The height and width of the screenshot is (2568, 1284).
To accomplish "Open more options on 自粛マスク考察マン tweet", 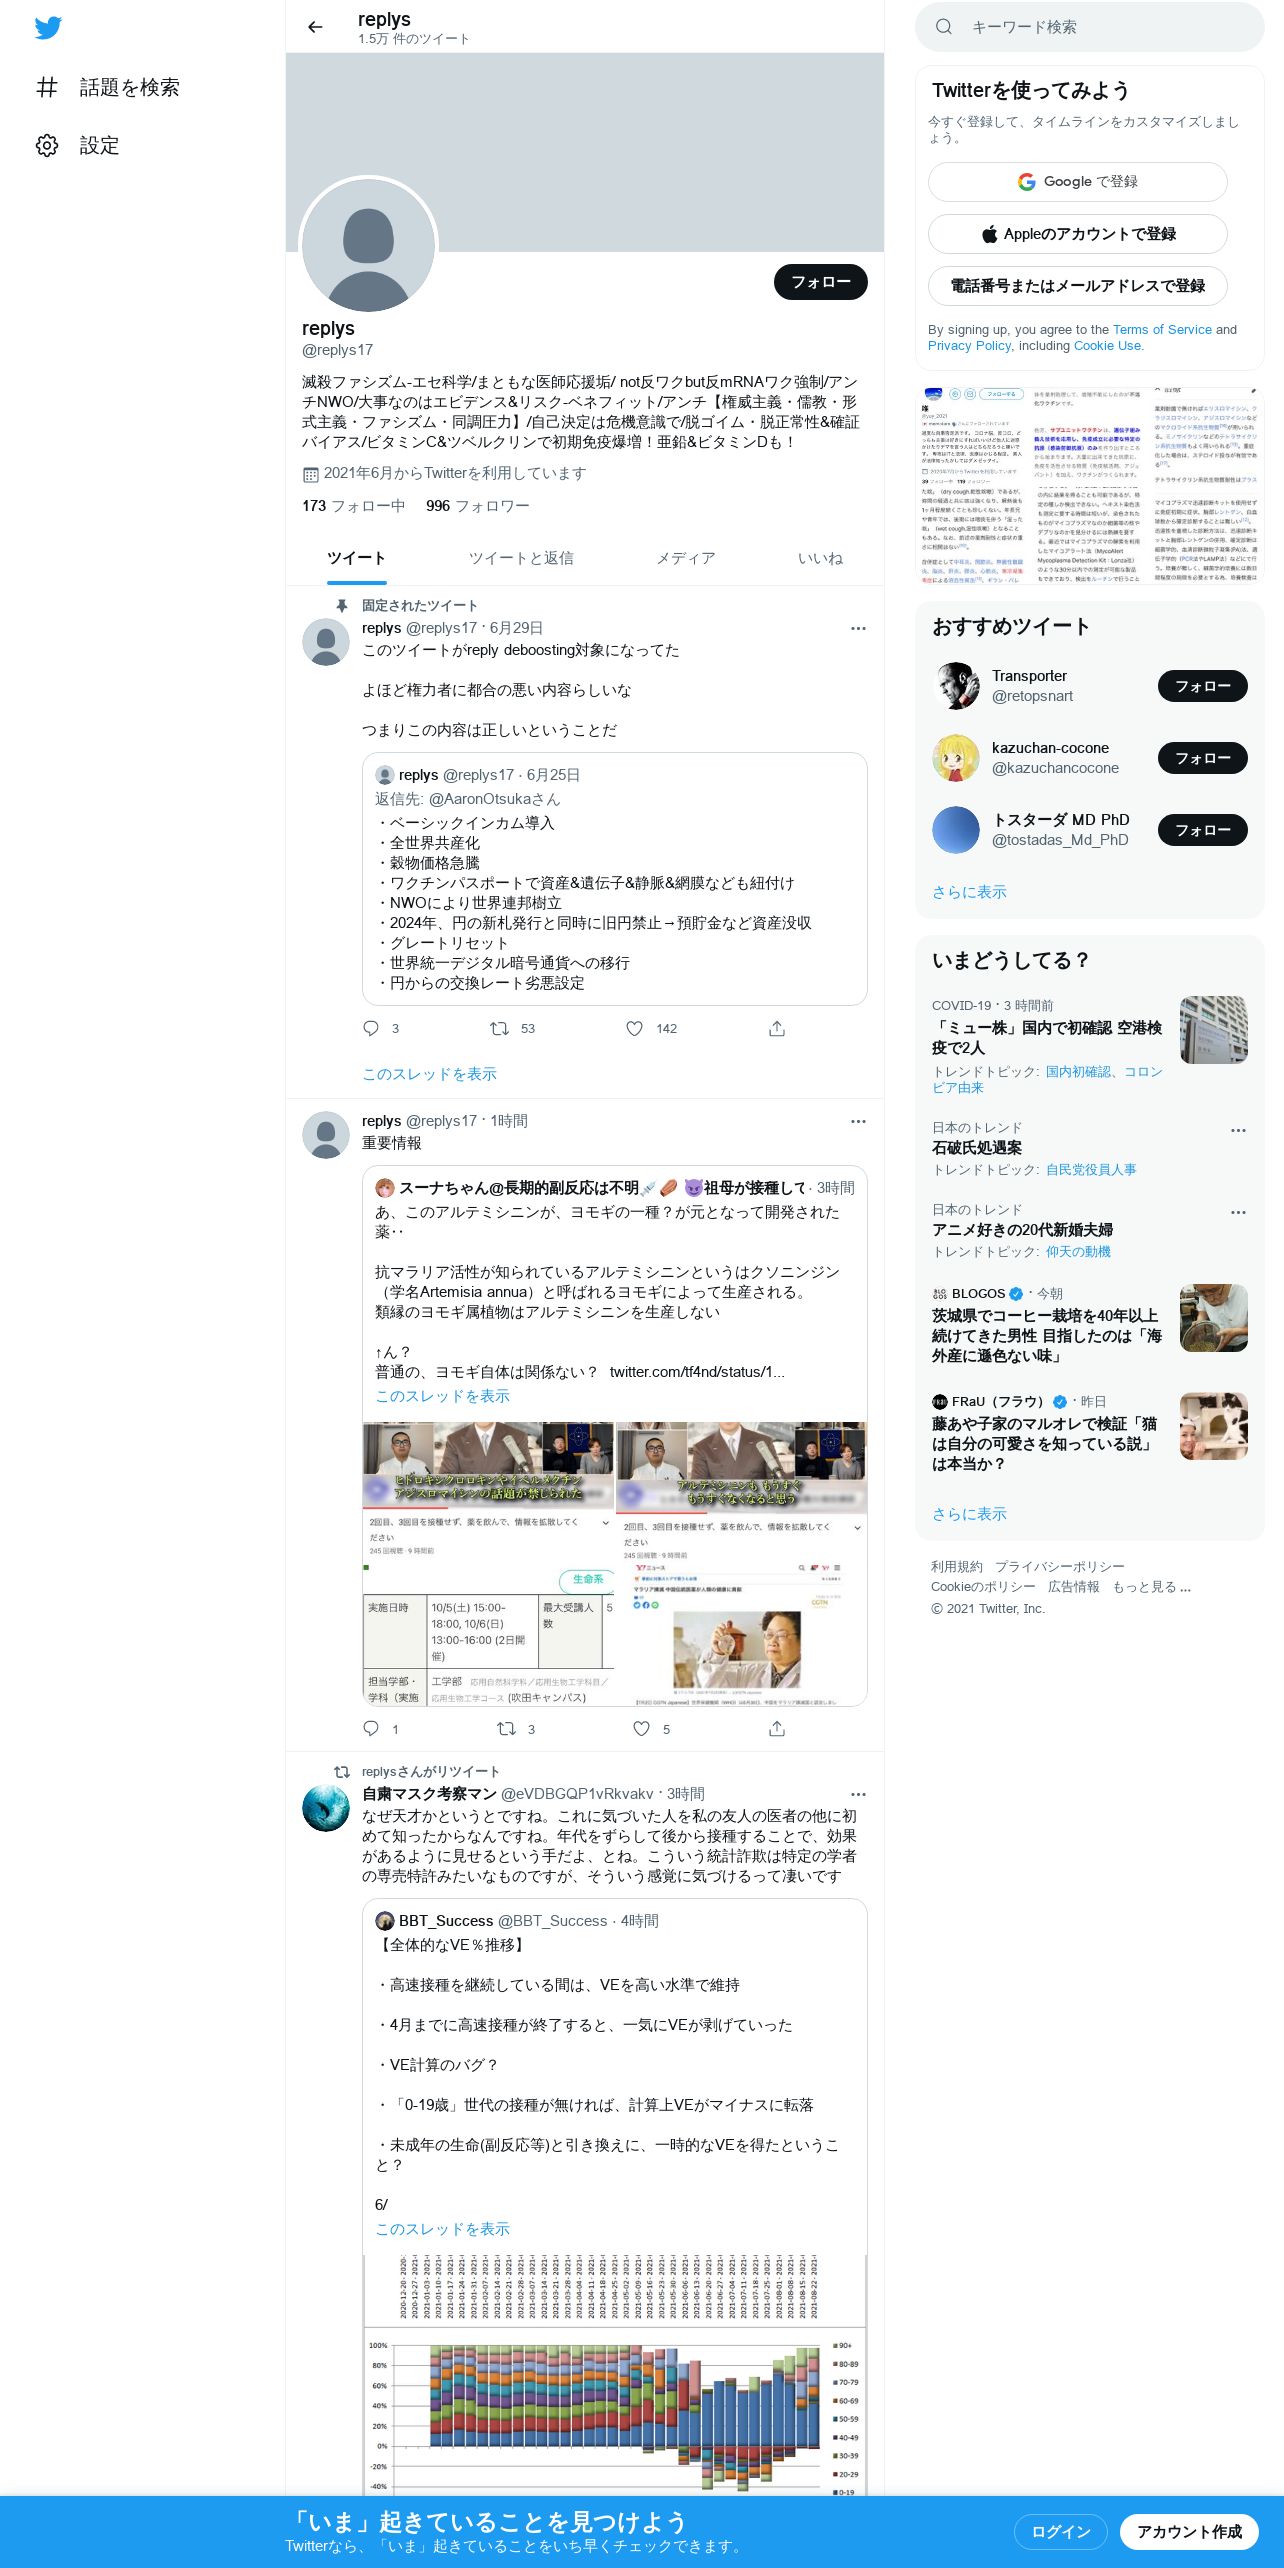I will coord(858,1794).
